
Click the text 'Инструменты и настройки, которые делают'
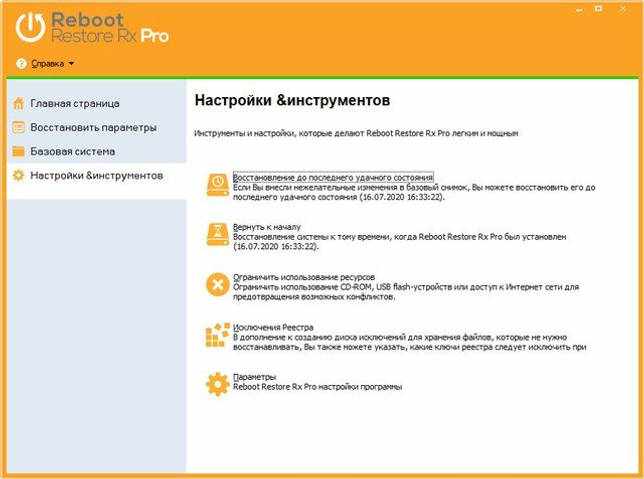[279, 133]
